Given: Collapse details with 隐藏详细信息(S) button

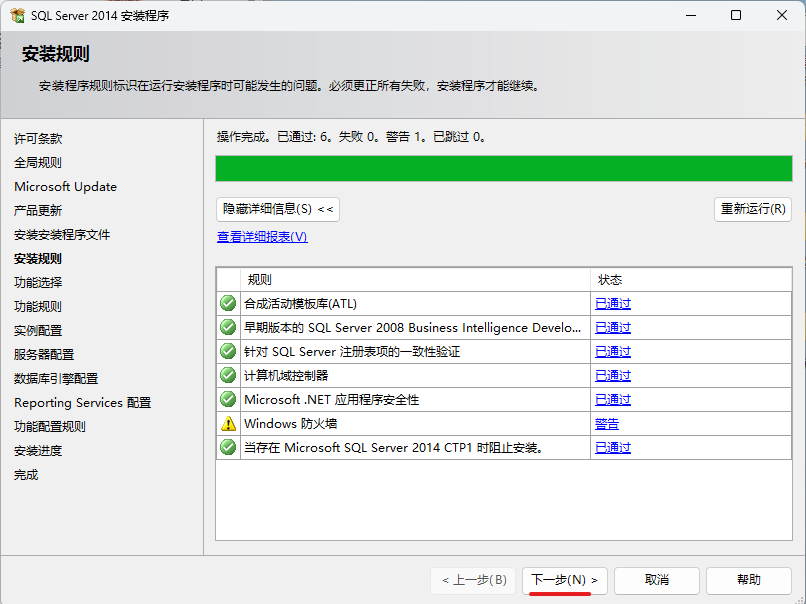Looking at the screenshot, I should (x=278, y=209).
